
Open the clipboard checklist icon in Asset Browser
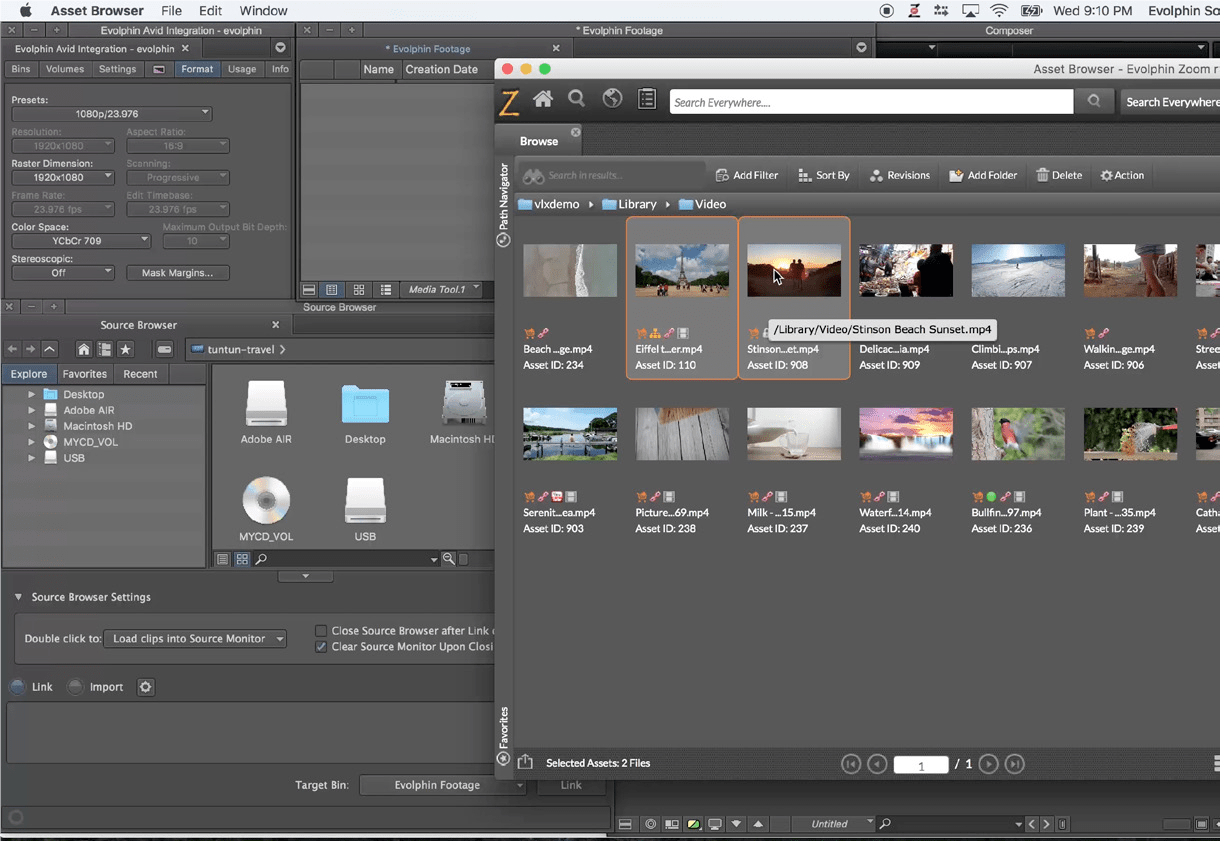tap(647, 99)
